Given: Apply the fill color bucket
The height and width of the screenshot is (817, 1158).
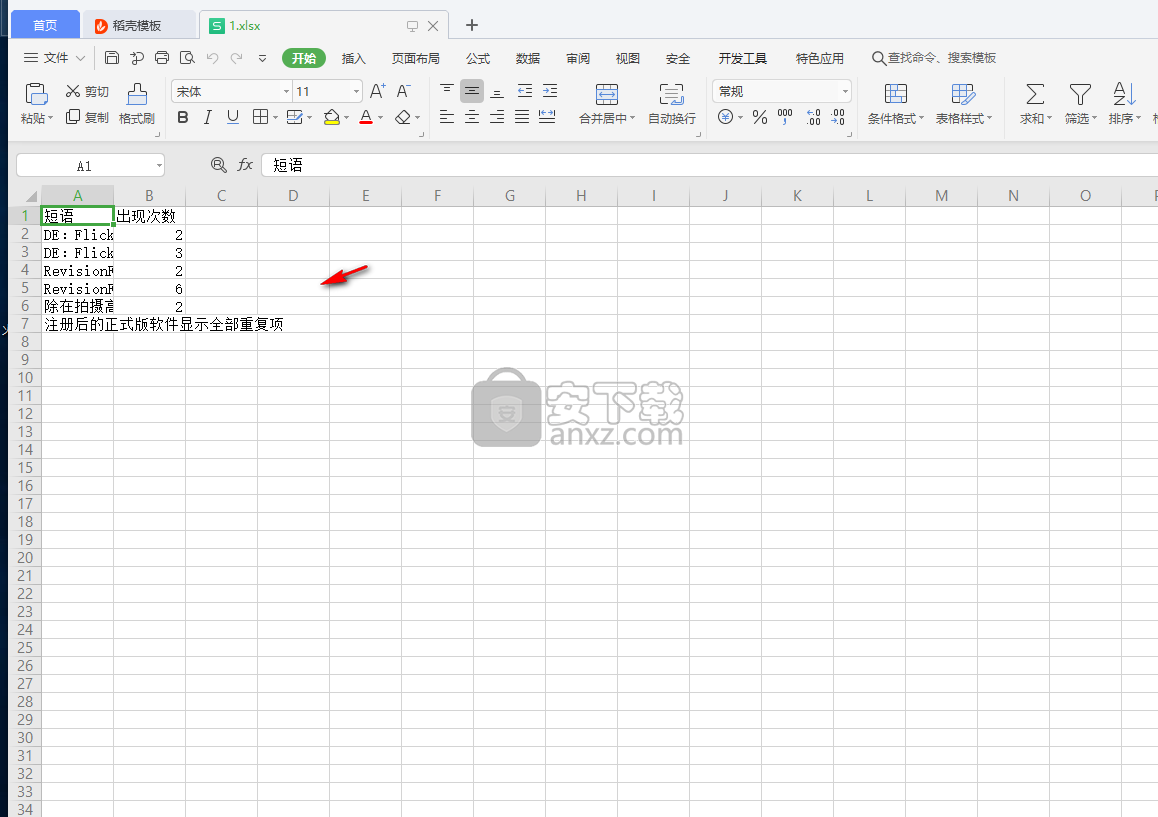Looking at the screenshot, I should point(332,117).
